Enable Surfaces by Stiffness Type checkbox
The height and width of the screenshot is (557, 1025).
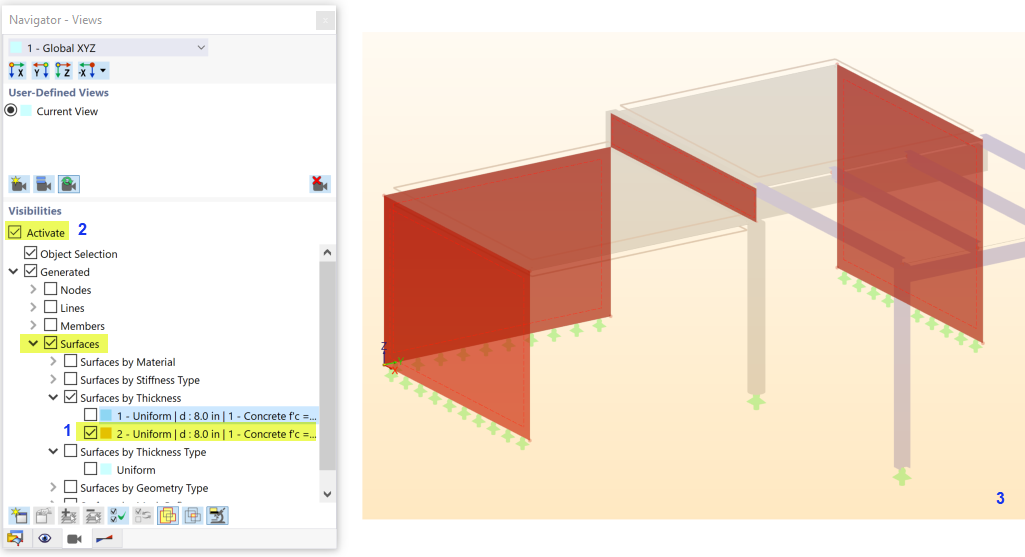click(x=71, y=379)
